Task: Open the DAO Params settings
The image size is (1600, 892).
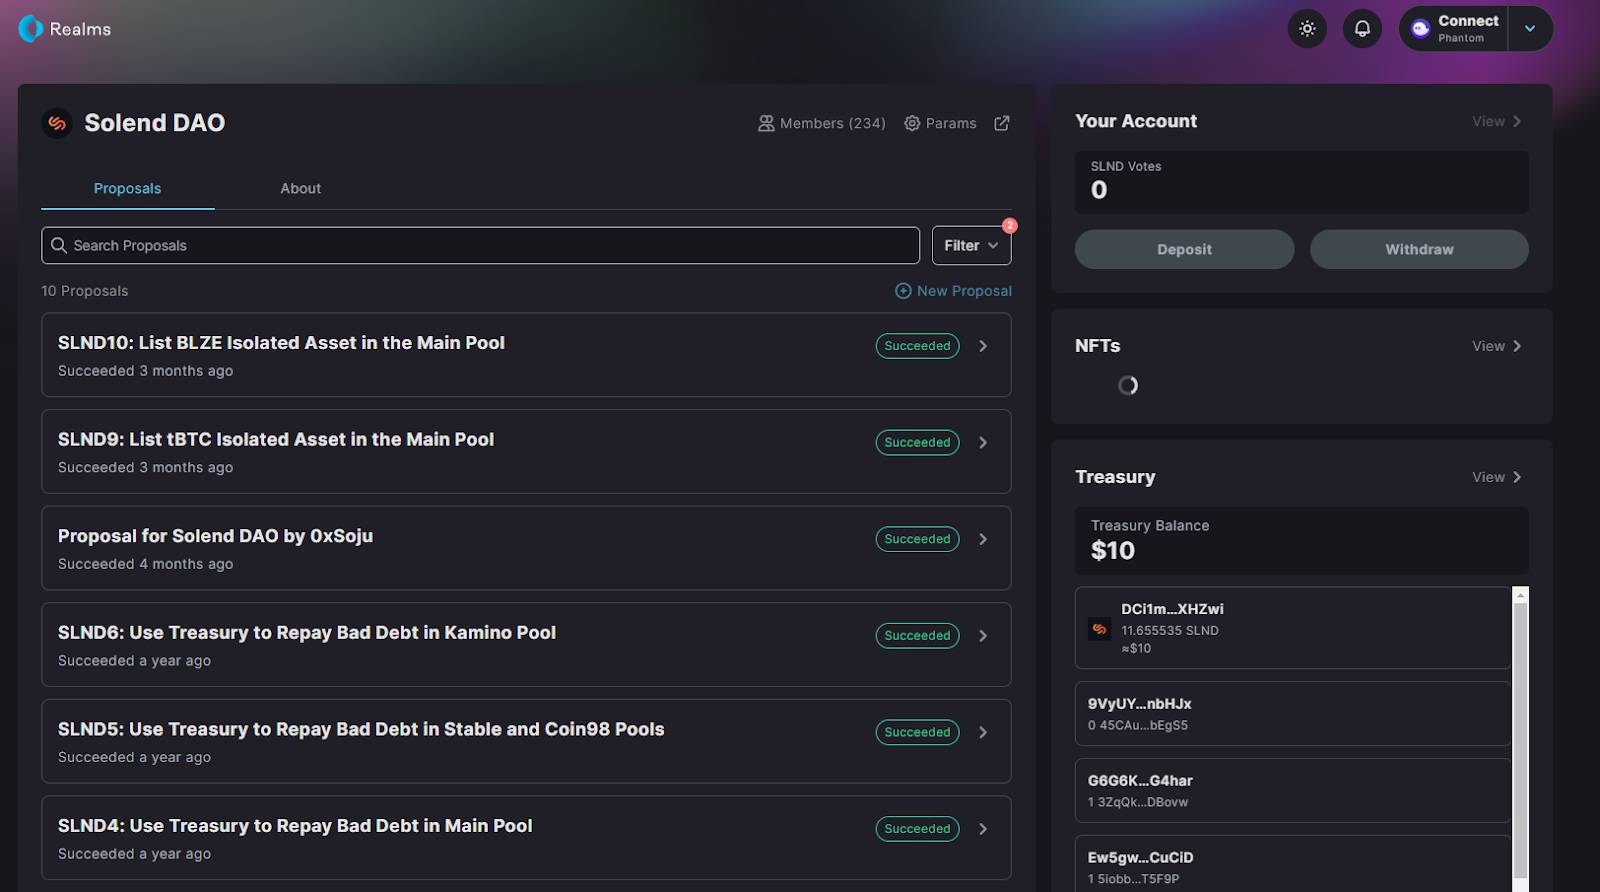Action: point(940,123)
